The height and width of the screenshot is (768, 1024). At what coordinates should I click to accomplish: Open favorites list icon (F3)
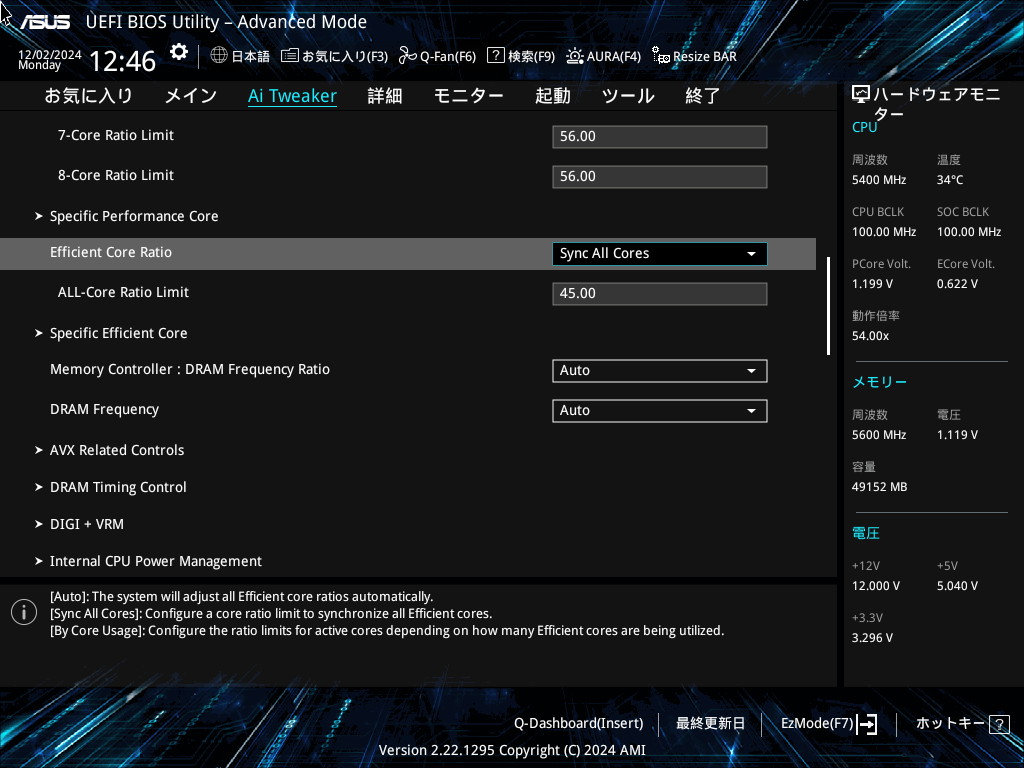(290, 56)
